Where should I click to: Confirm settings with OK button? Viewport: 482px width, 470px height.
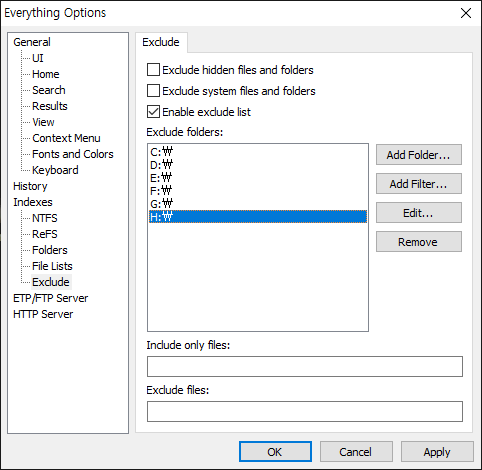point(275,452)
